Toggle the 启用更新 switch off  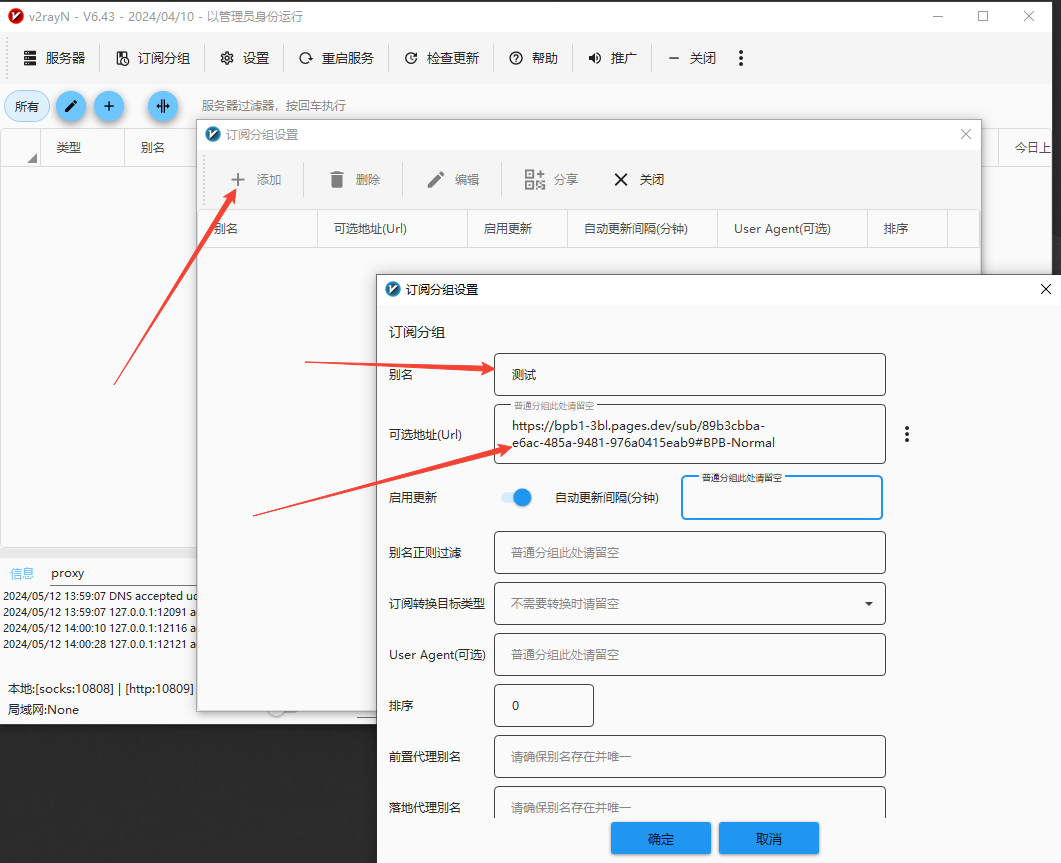516,497
